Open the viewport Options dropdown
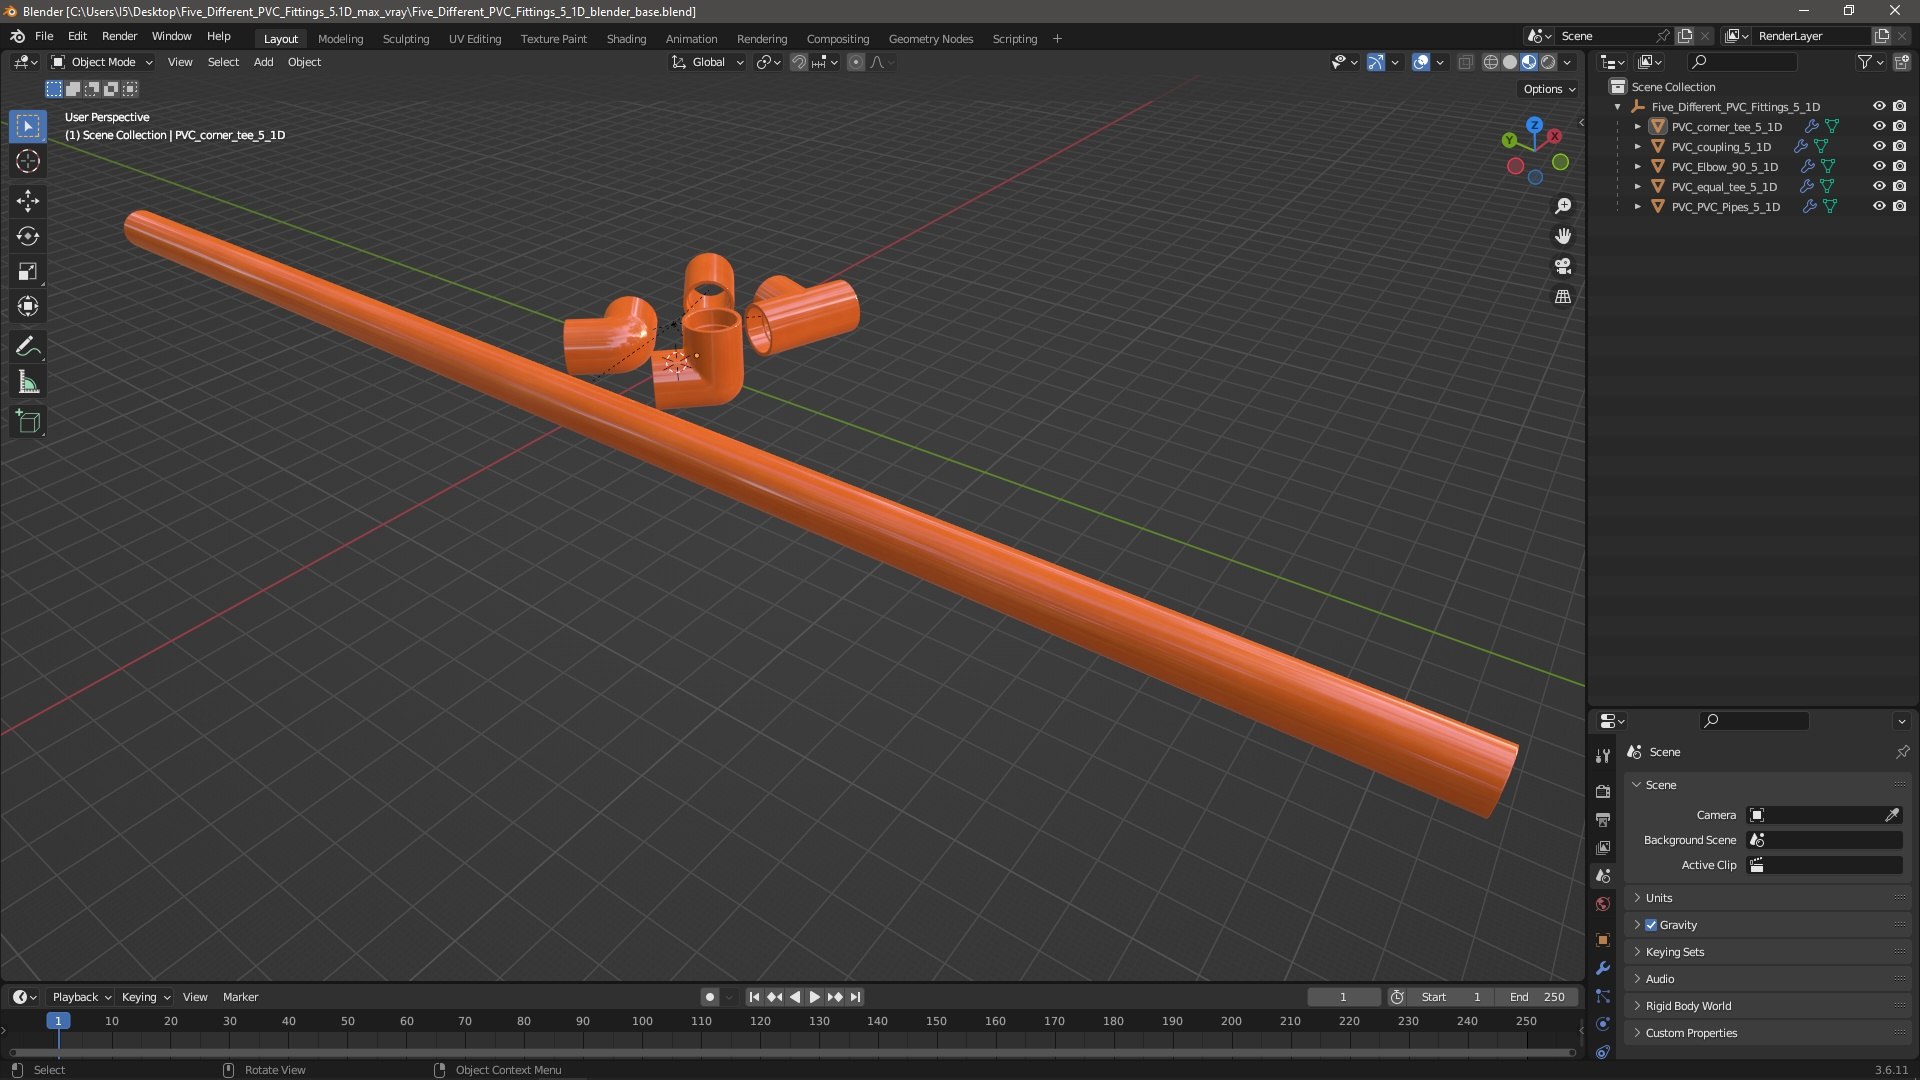This screenshot has width=1920, height=1080. click(1549, 89)
